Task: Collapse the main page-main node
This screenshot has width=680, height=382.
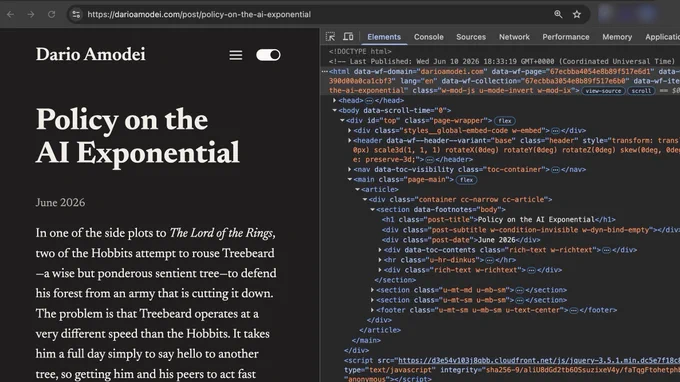Action: tap(350, 180)
